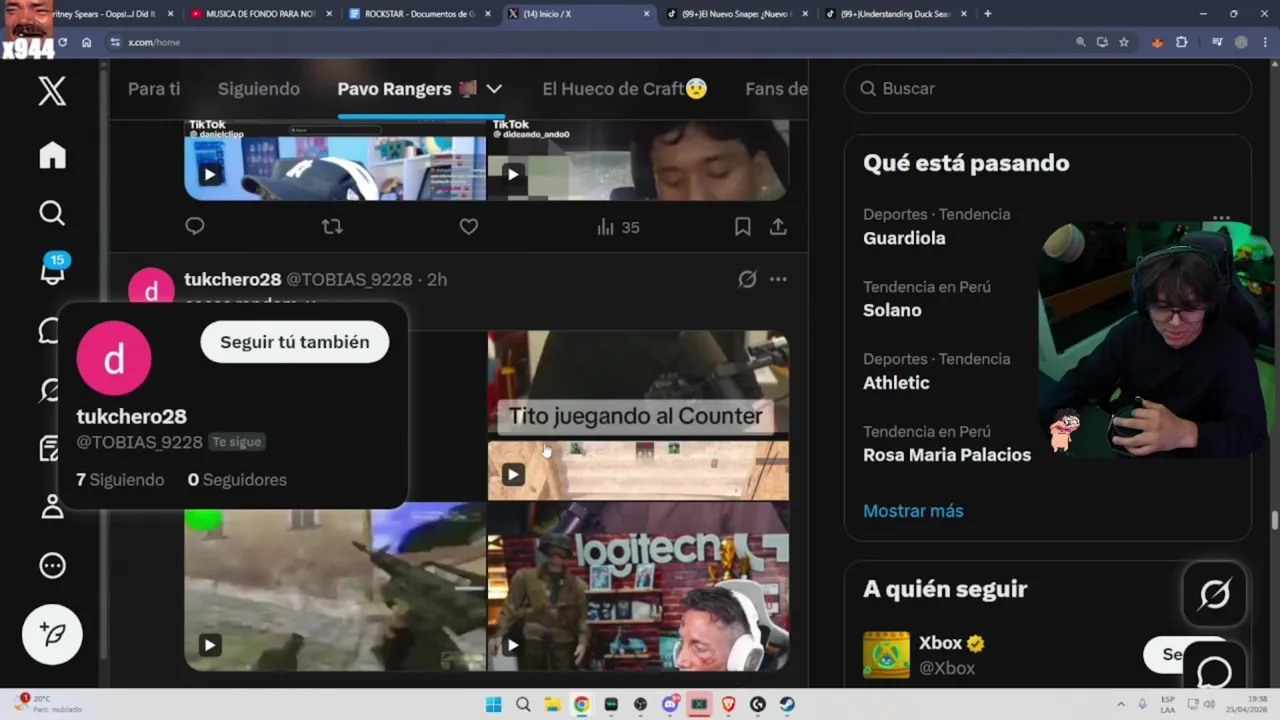
Task: View analytics showing 35 views
Action: click(x=618, y=227)
